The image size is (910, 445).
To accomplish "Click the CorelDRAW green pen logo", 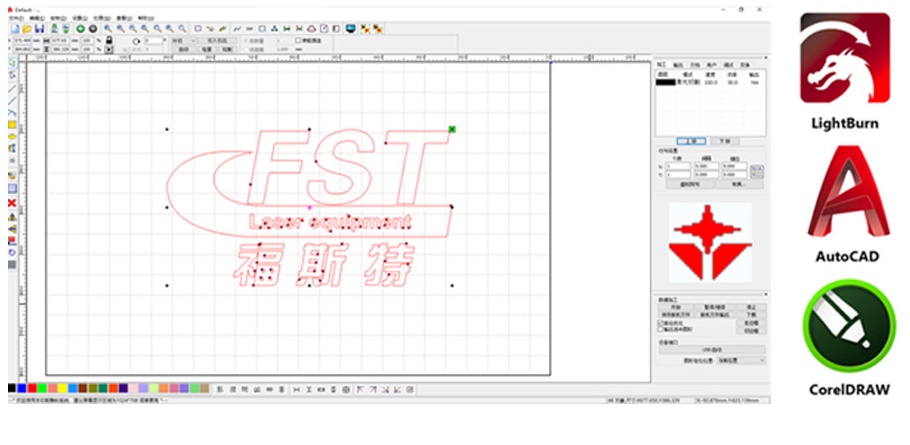I will coord(850,325).
